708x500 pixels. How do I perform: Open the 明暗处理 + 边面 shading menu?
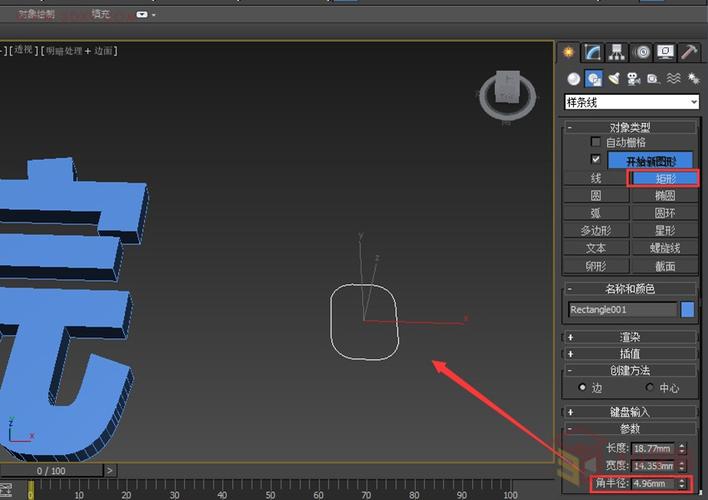[x=79, y=51]
